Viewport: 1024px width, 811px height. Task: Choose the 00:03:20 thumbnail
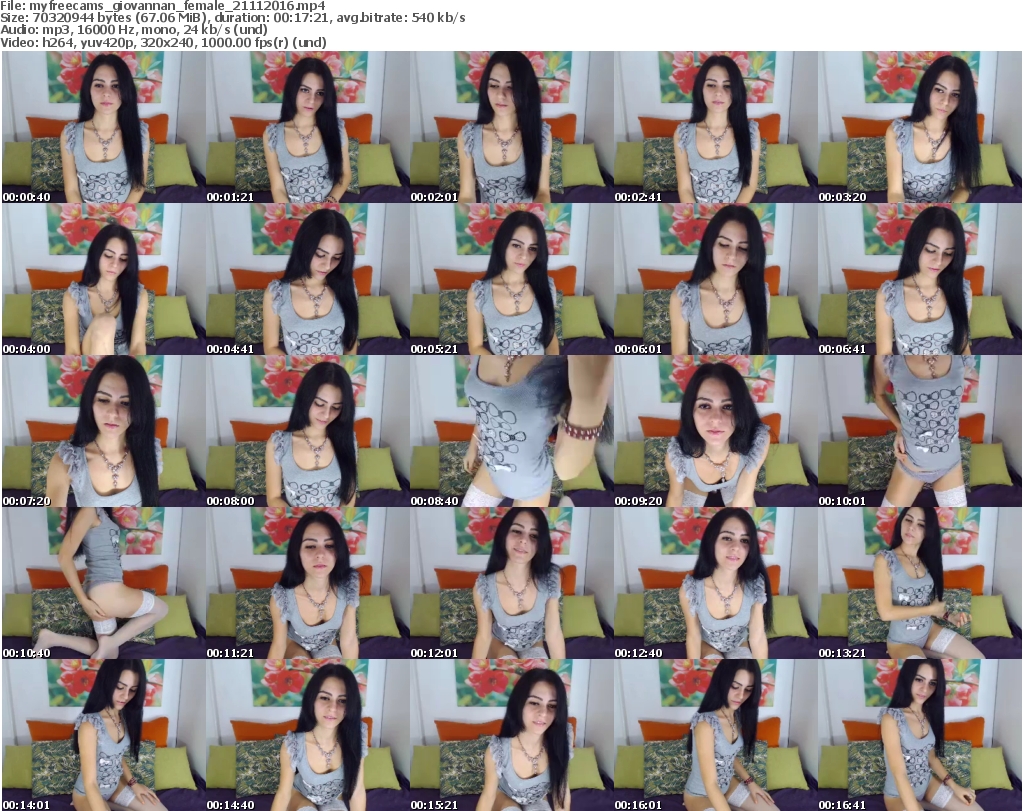920,127
